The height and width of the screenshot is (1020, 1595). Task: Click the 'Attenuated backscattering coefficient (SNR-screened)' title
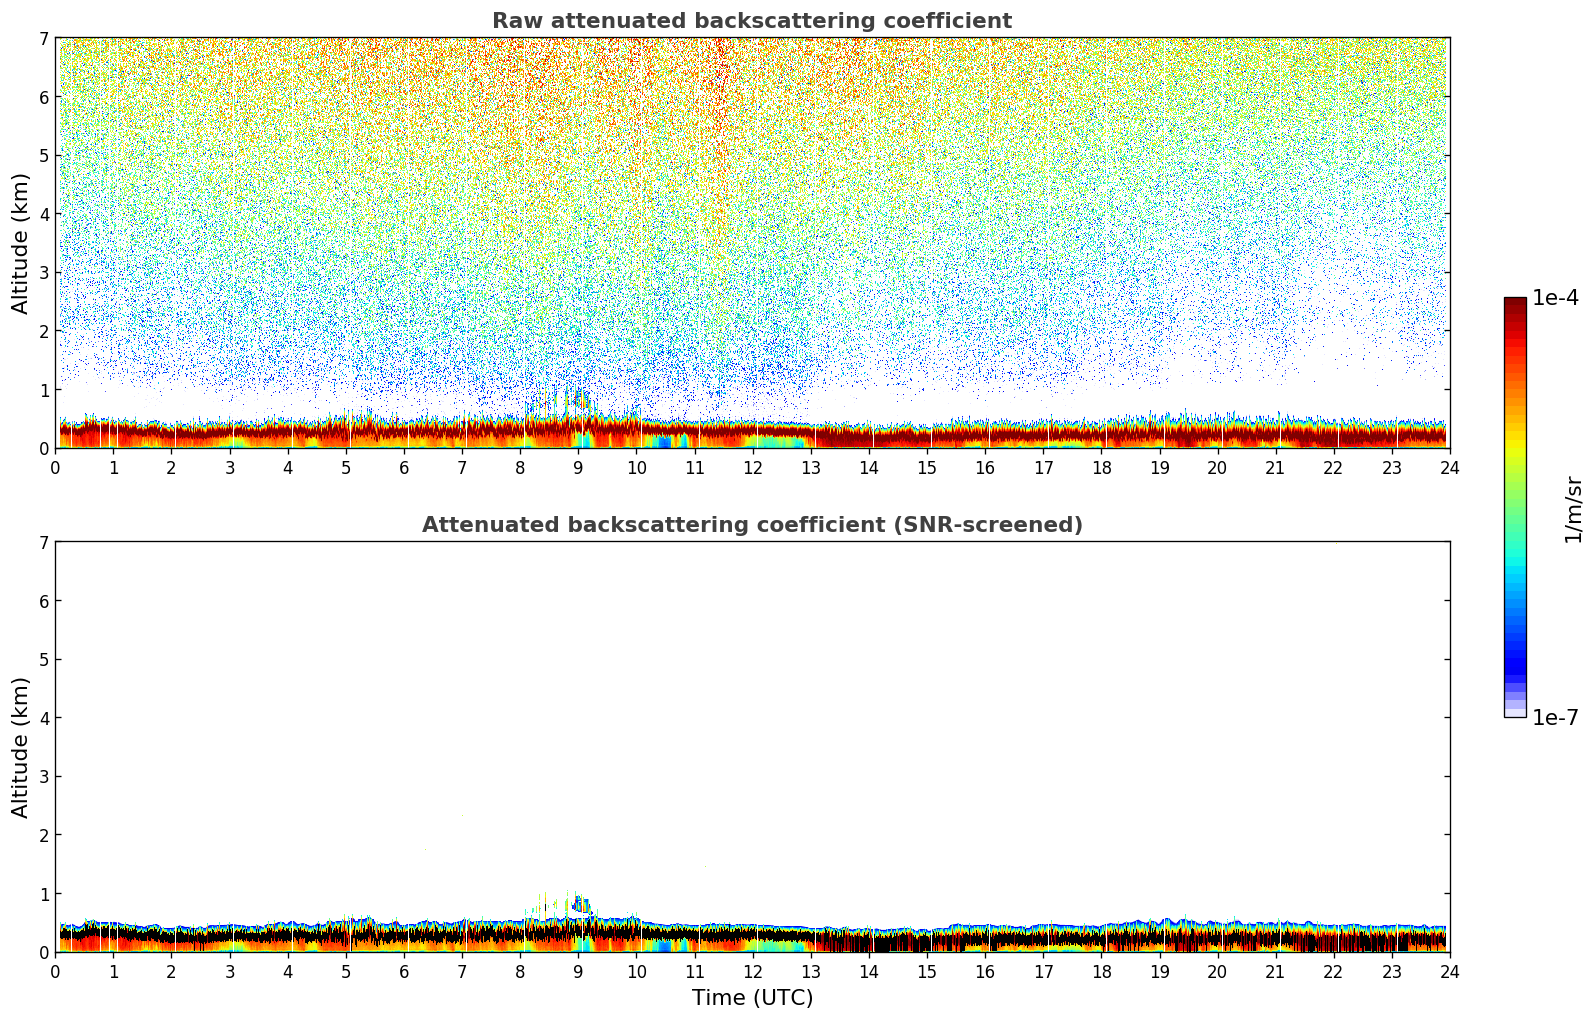pos(752,525)
